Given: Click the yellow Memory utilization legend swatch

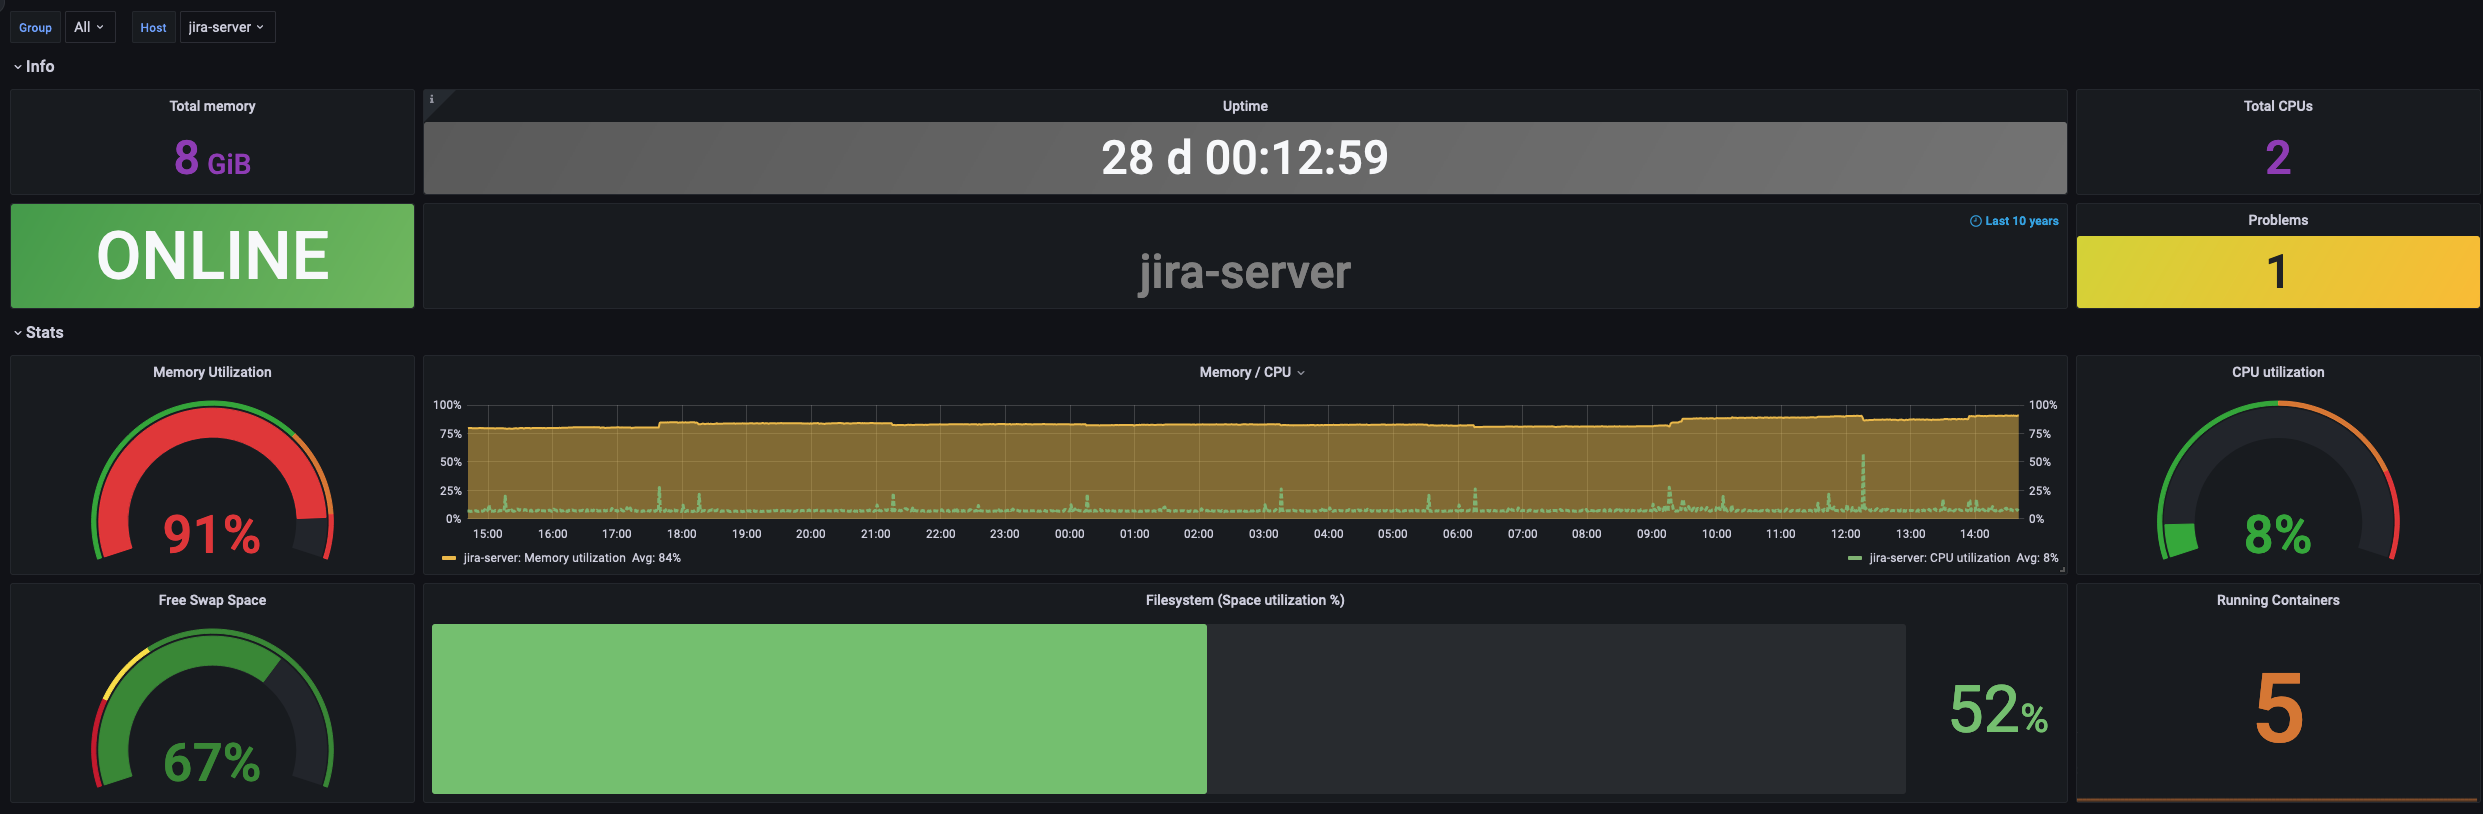Looking at the screenshot, I should click(x=449, y=558).
